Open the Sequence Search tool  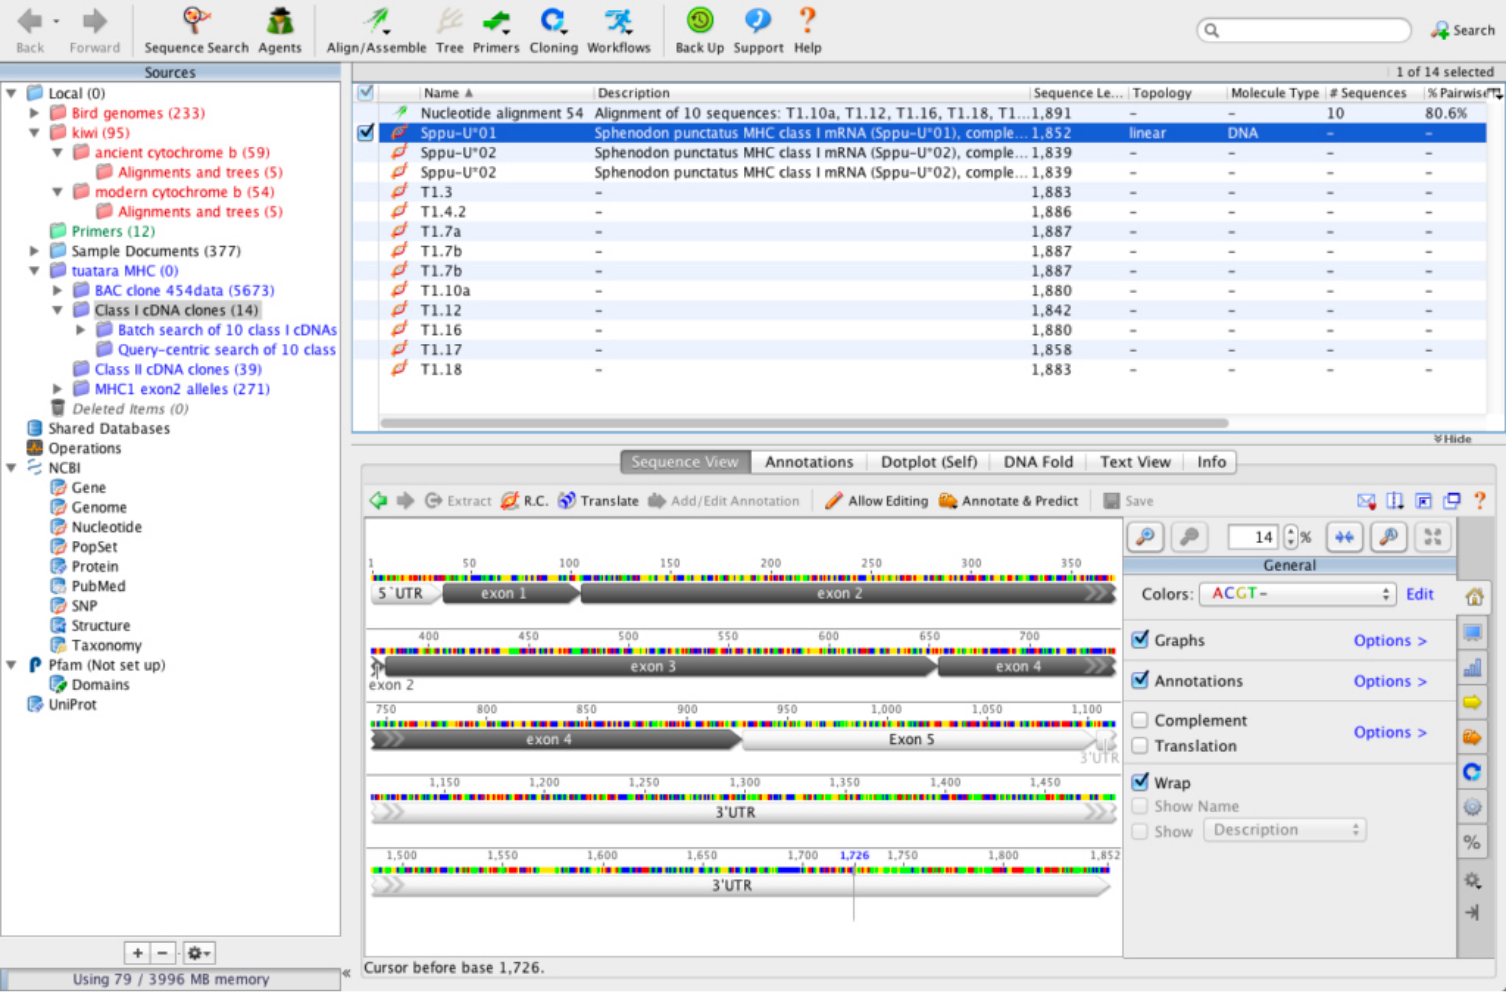click(x=196, y=30)
